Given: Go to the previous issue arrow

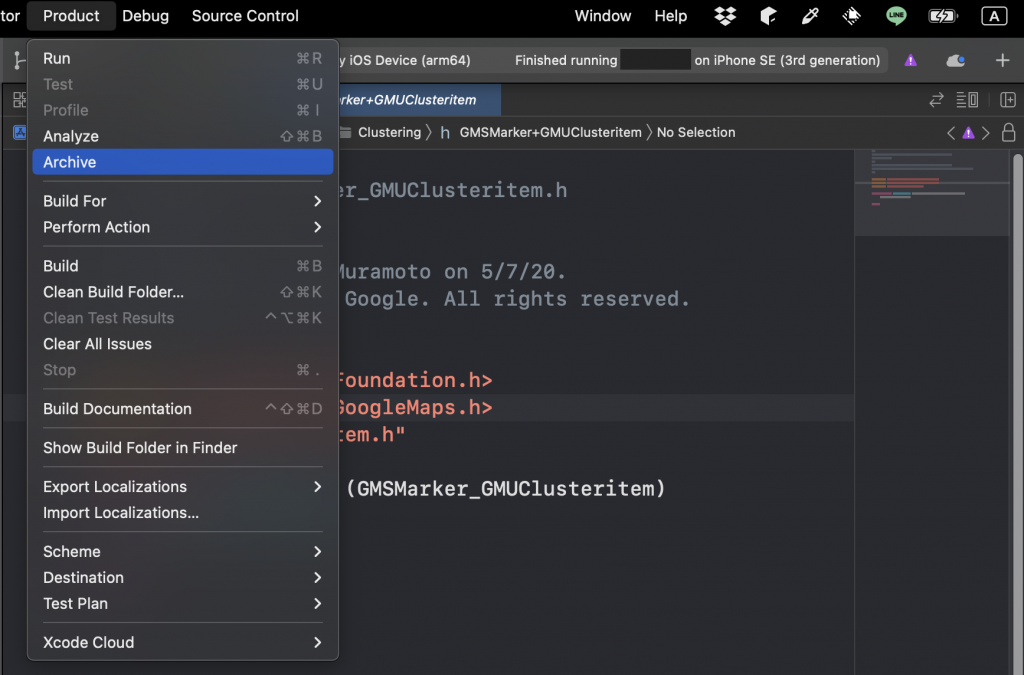Looking at the screenshot, I should click(951, 133).
